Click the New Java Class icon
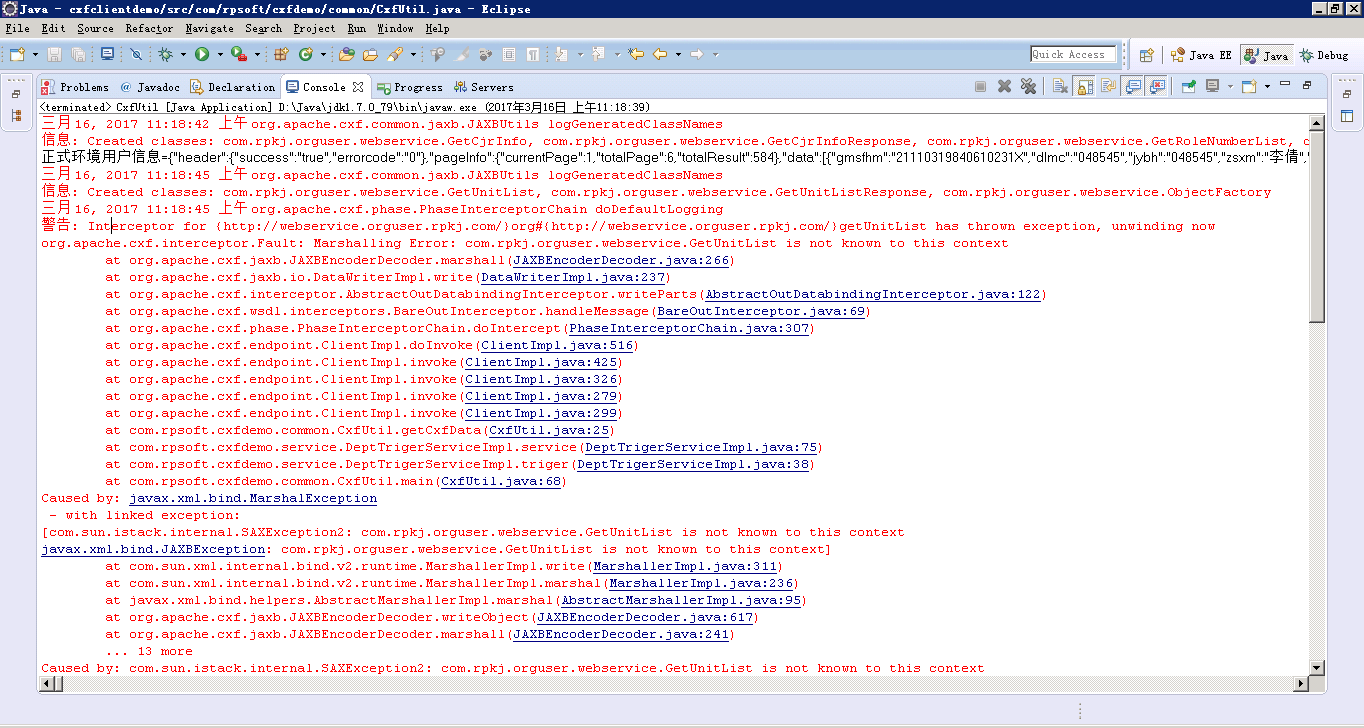The height and width of the screenshot is (728, 1364). 305,54
